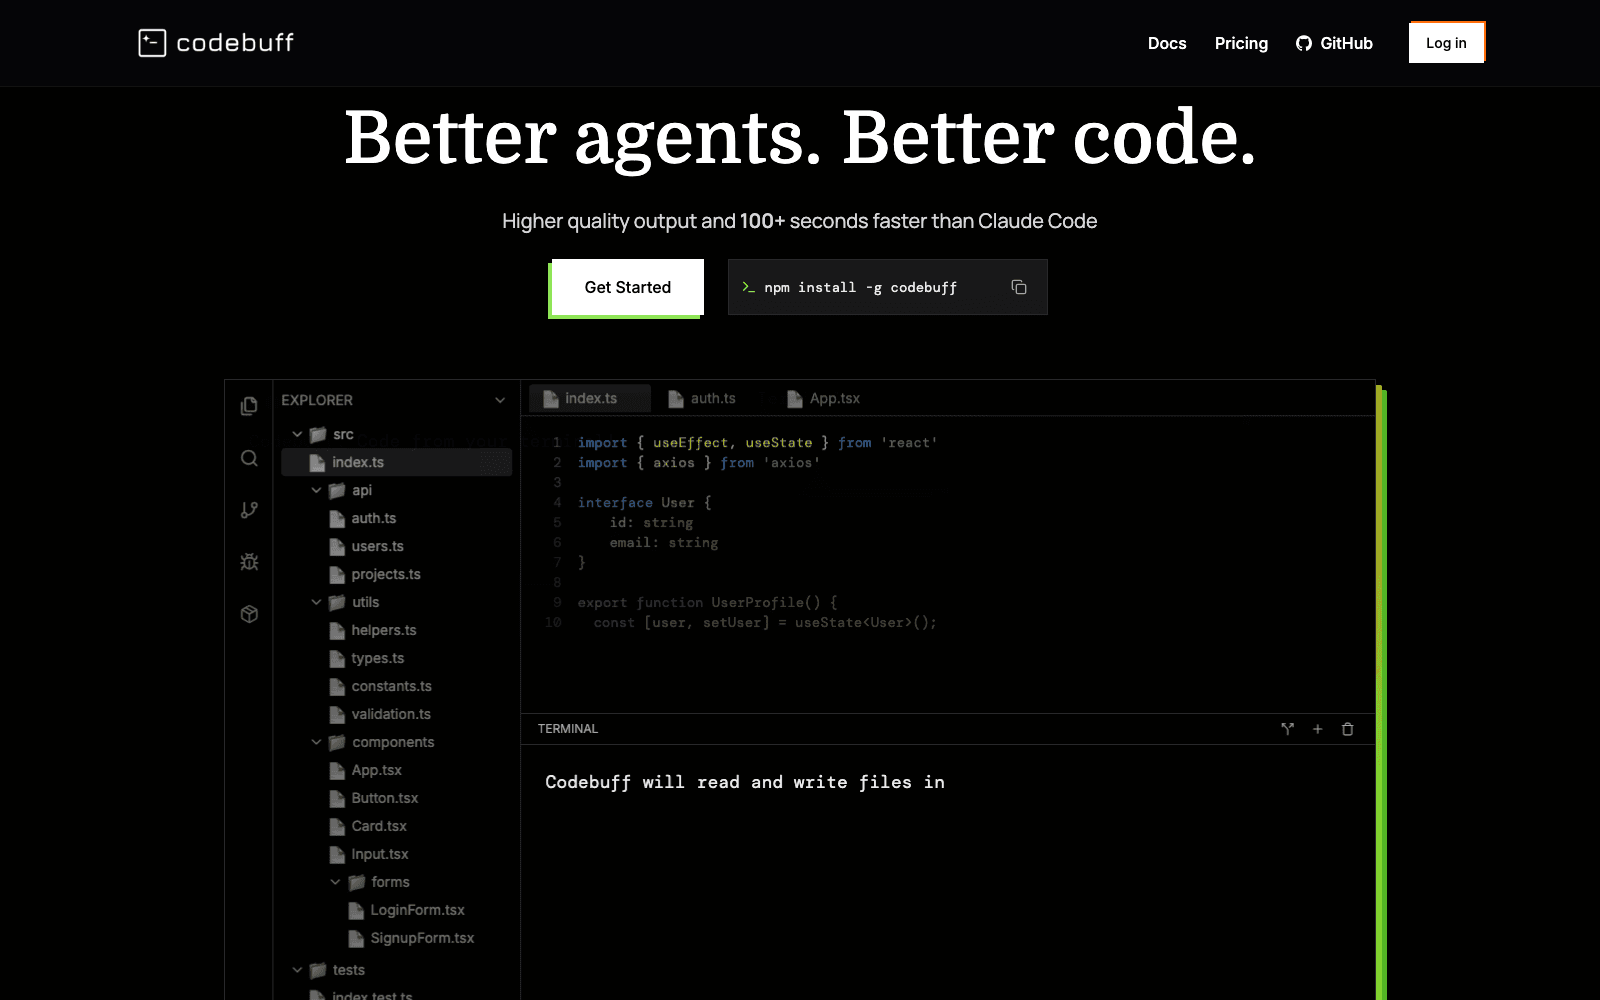Split the terminal with the branch icon
Image resolution: width=1600 pixels, height=1000 pixels.
(x=1287, y=729)
